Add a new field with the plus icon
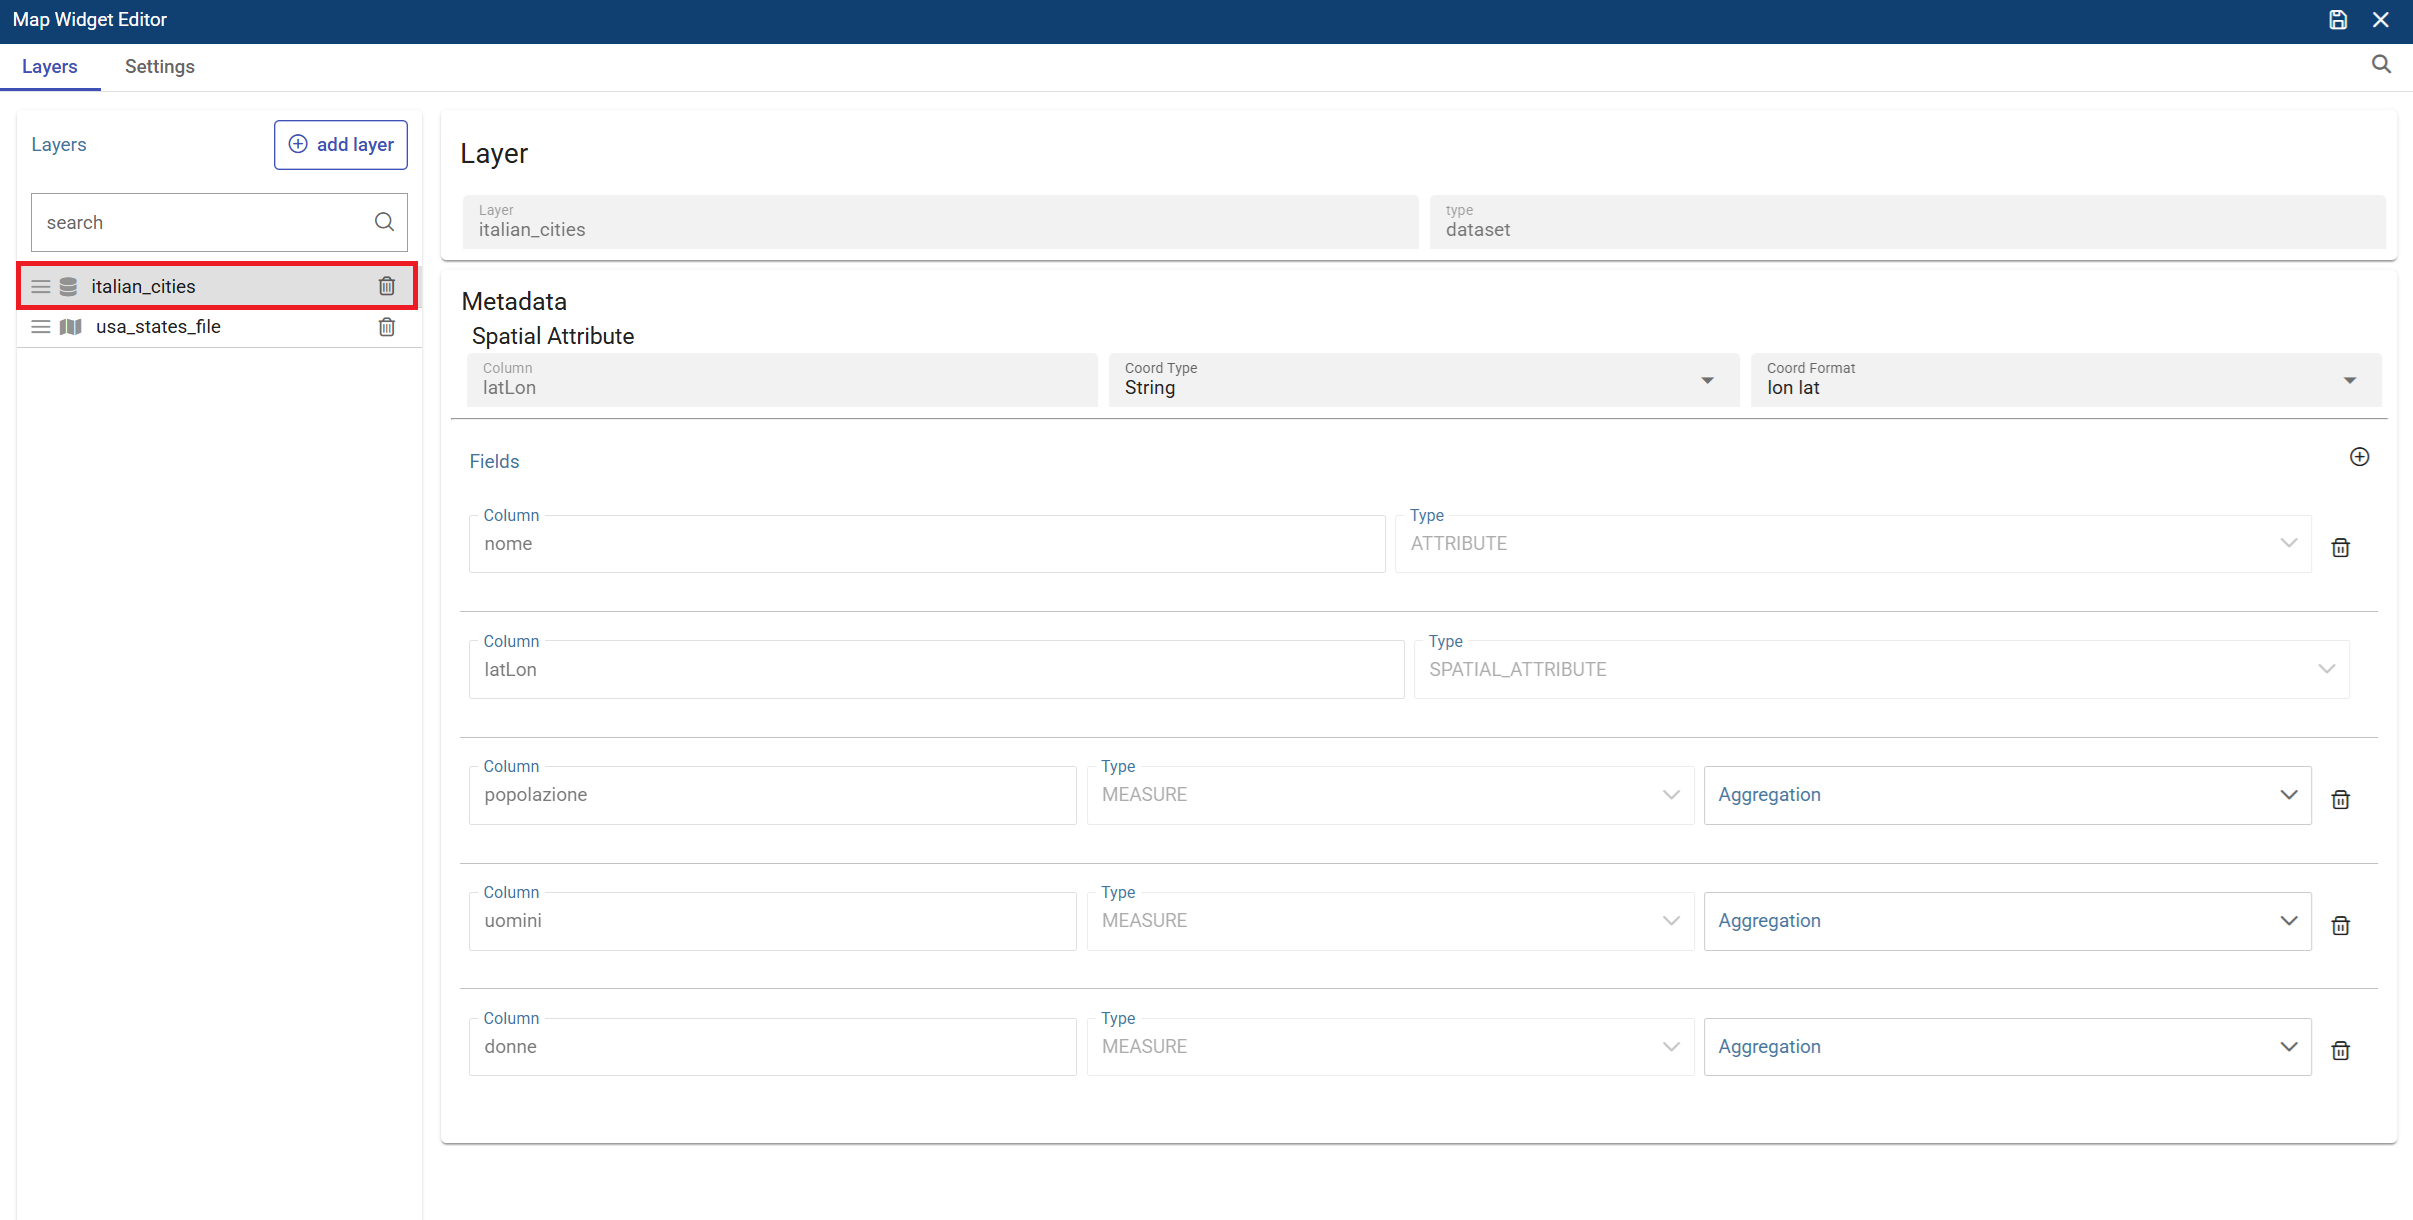This screenshot has width=2413, height=1220. [2359, 457]
